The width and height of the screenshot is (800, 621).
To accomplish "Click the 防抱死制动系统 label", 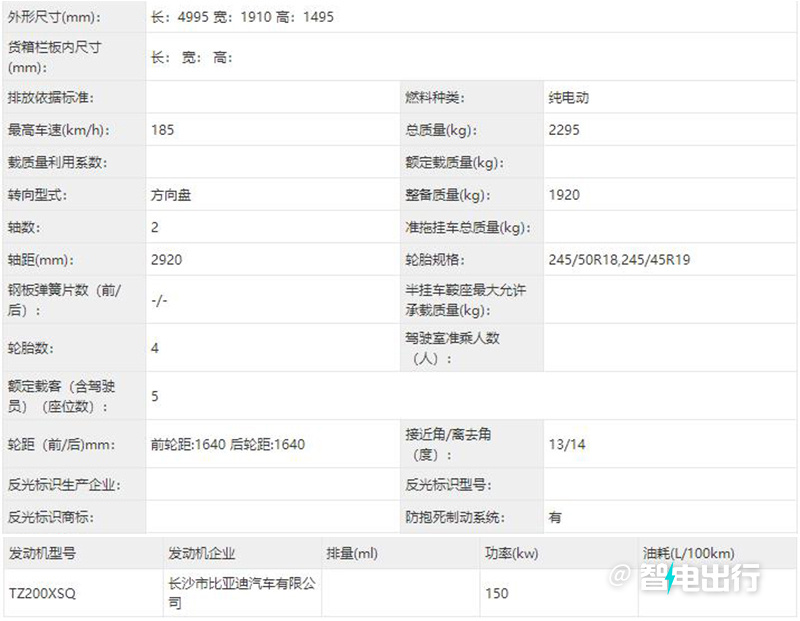I will 455,517.
